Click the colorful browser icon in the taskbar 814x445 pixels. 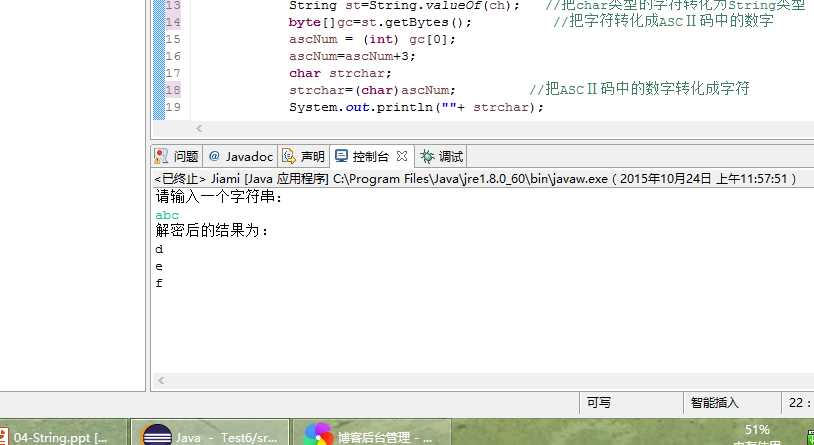[x=318, y=435]
